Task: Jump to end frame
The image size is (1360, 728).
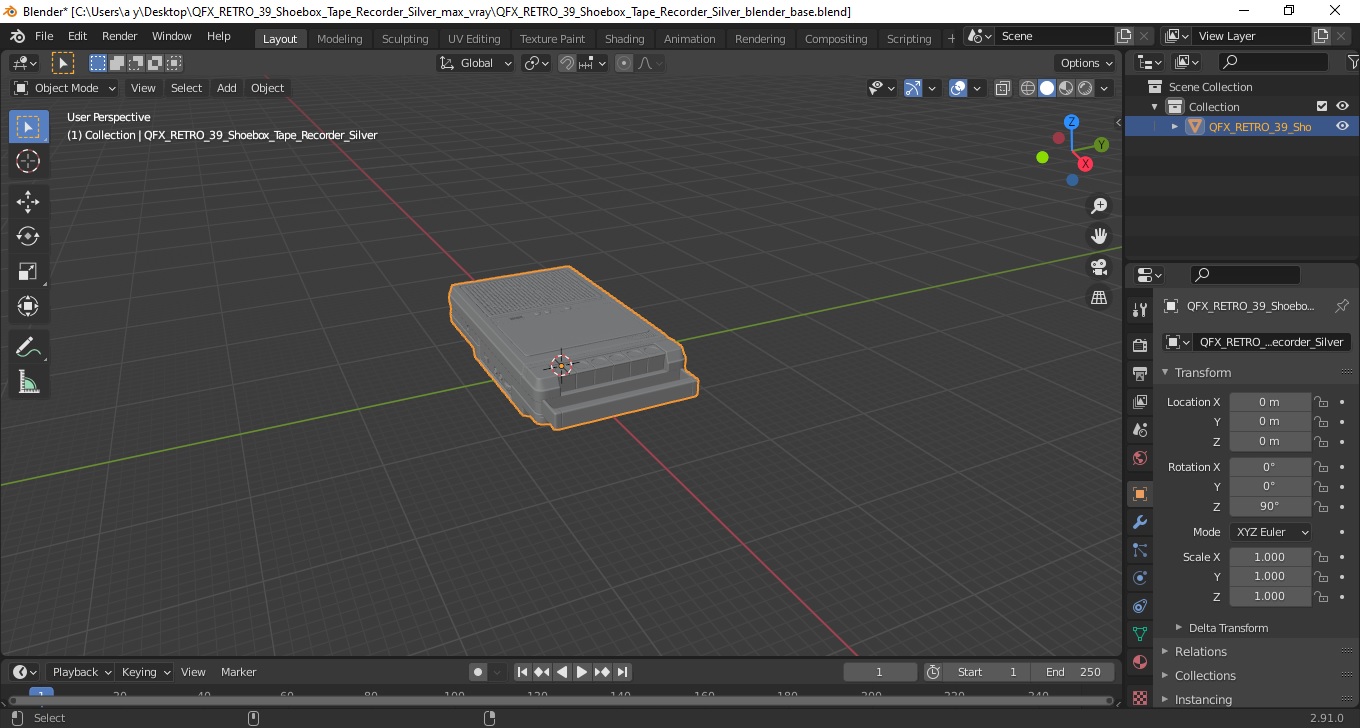Action: point(622,672)
